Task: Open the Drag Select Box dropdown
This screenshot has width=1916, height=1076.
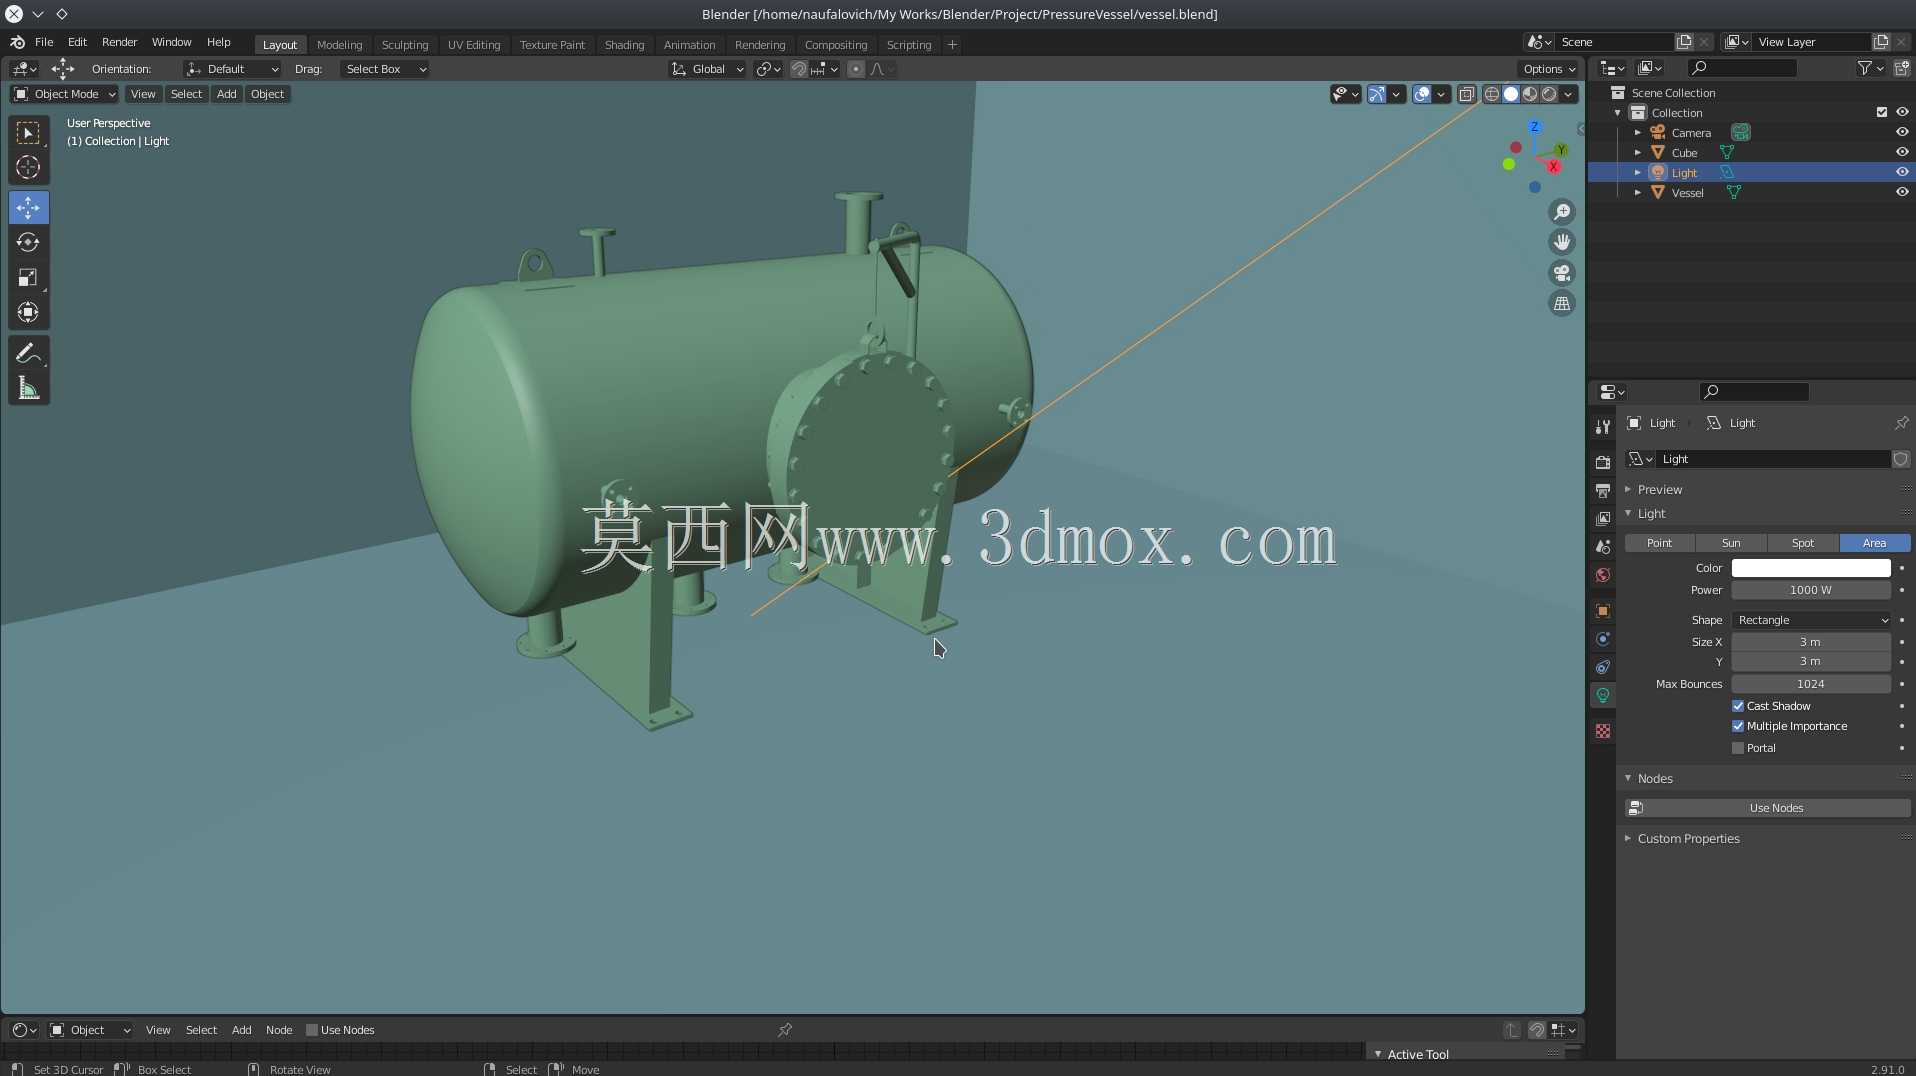Action: click(x=385, y=69)
